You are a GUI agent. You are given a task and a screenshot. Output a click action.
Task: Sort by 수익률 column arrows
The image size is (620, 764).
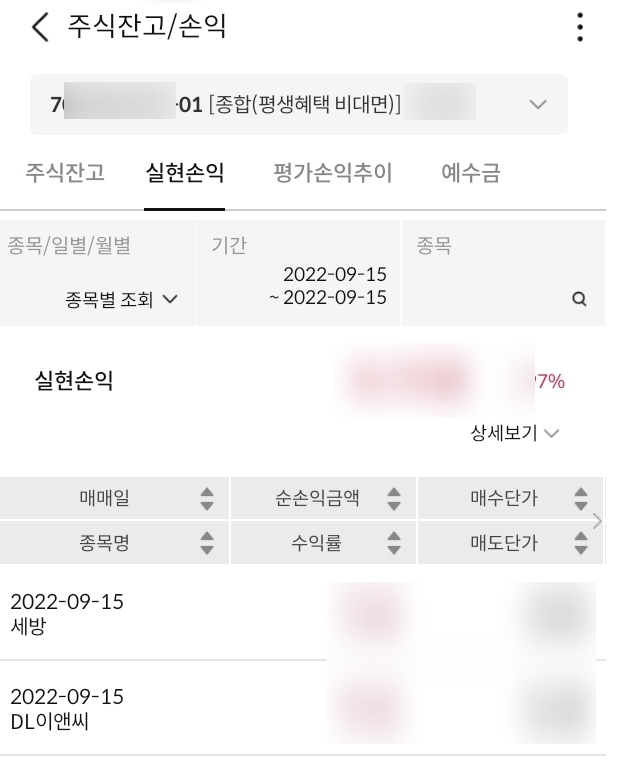point(394,543)
